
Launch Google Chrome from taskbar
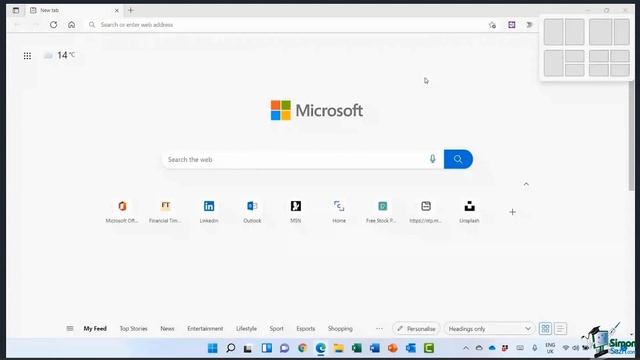302,348
